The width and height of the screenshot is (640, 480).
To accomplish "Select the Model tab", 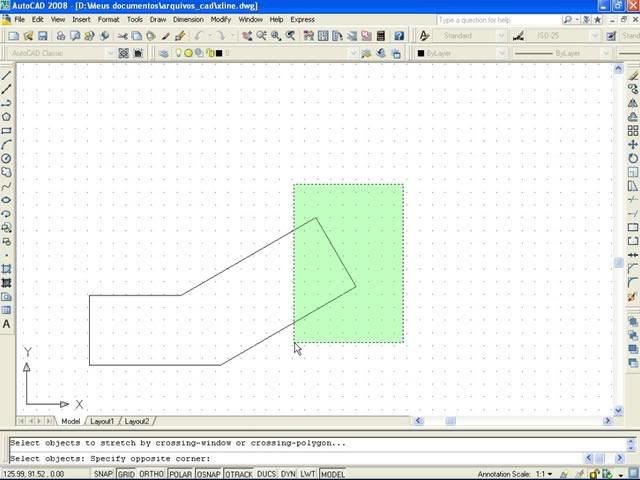I will (71, 421).
